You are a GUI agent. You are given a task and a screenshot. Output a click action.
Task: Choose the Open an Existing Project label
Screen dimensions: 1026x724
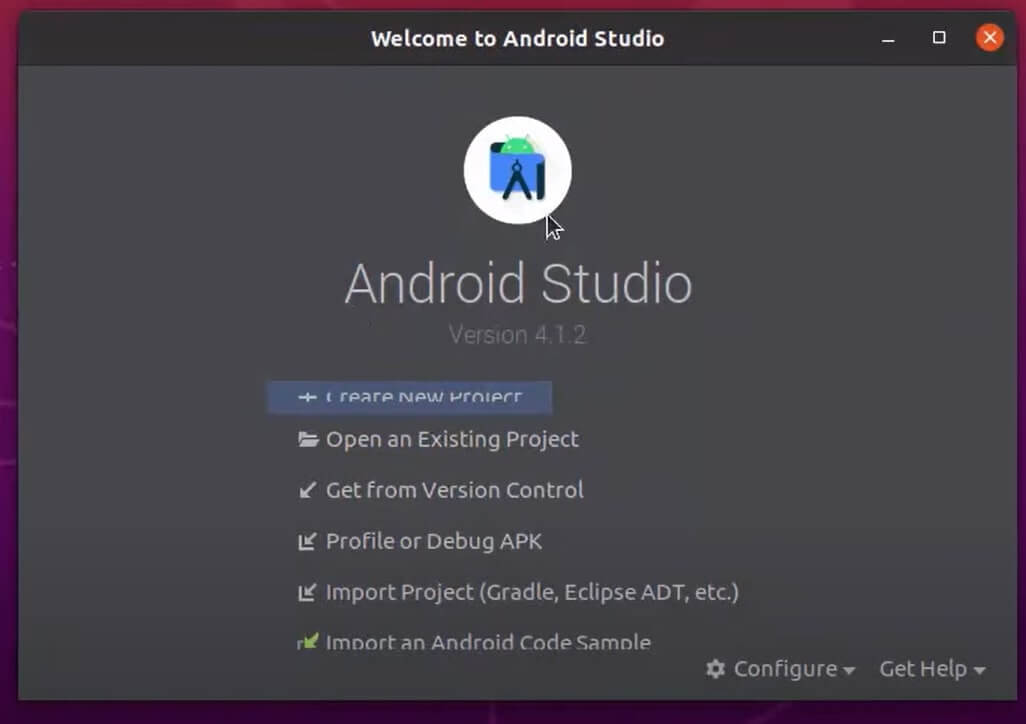point(452,439)
